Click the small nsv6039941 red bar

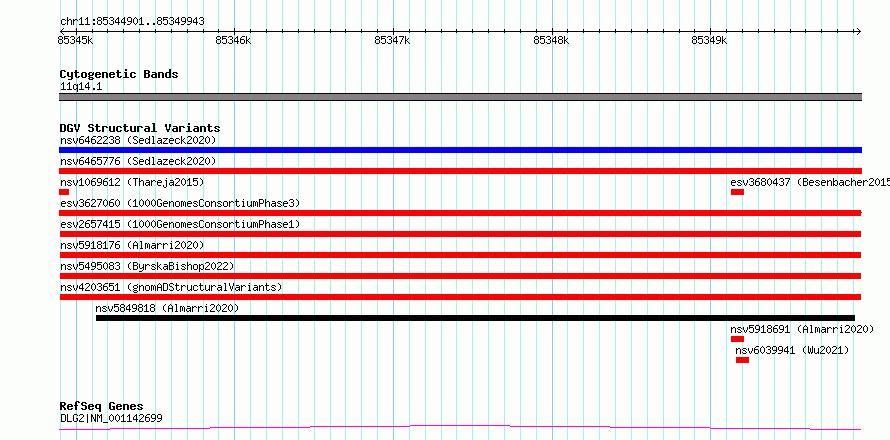point(742,360)
